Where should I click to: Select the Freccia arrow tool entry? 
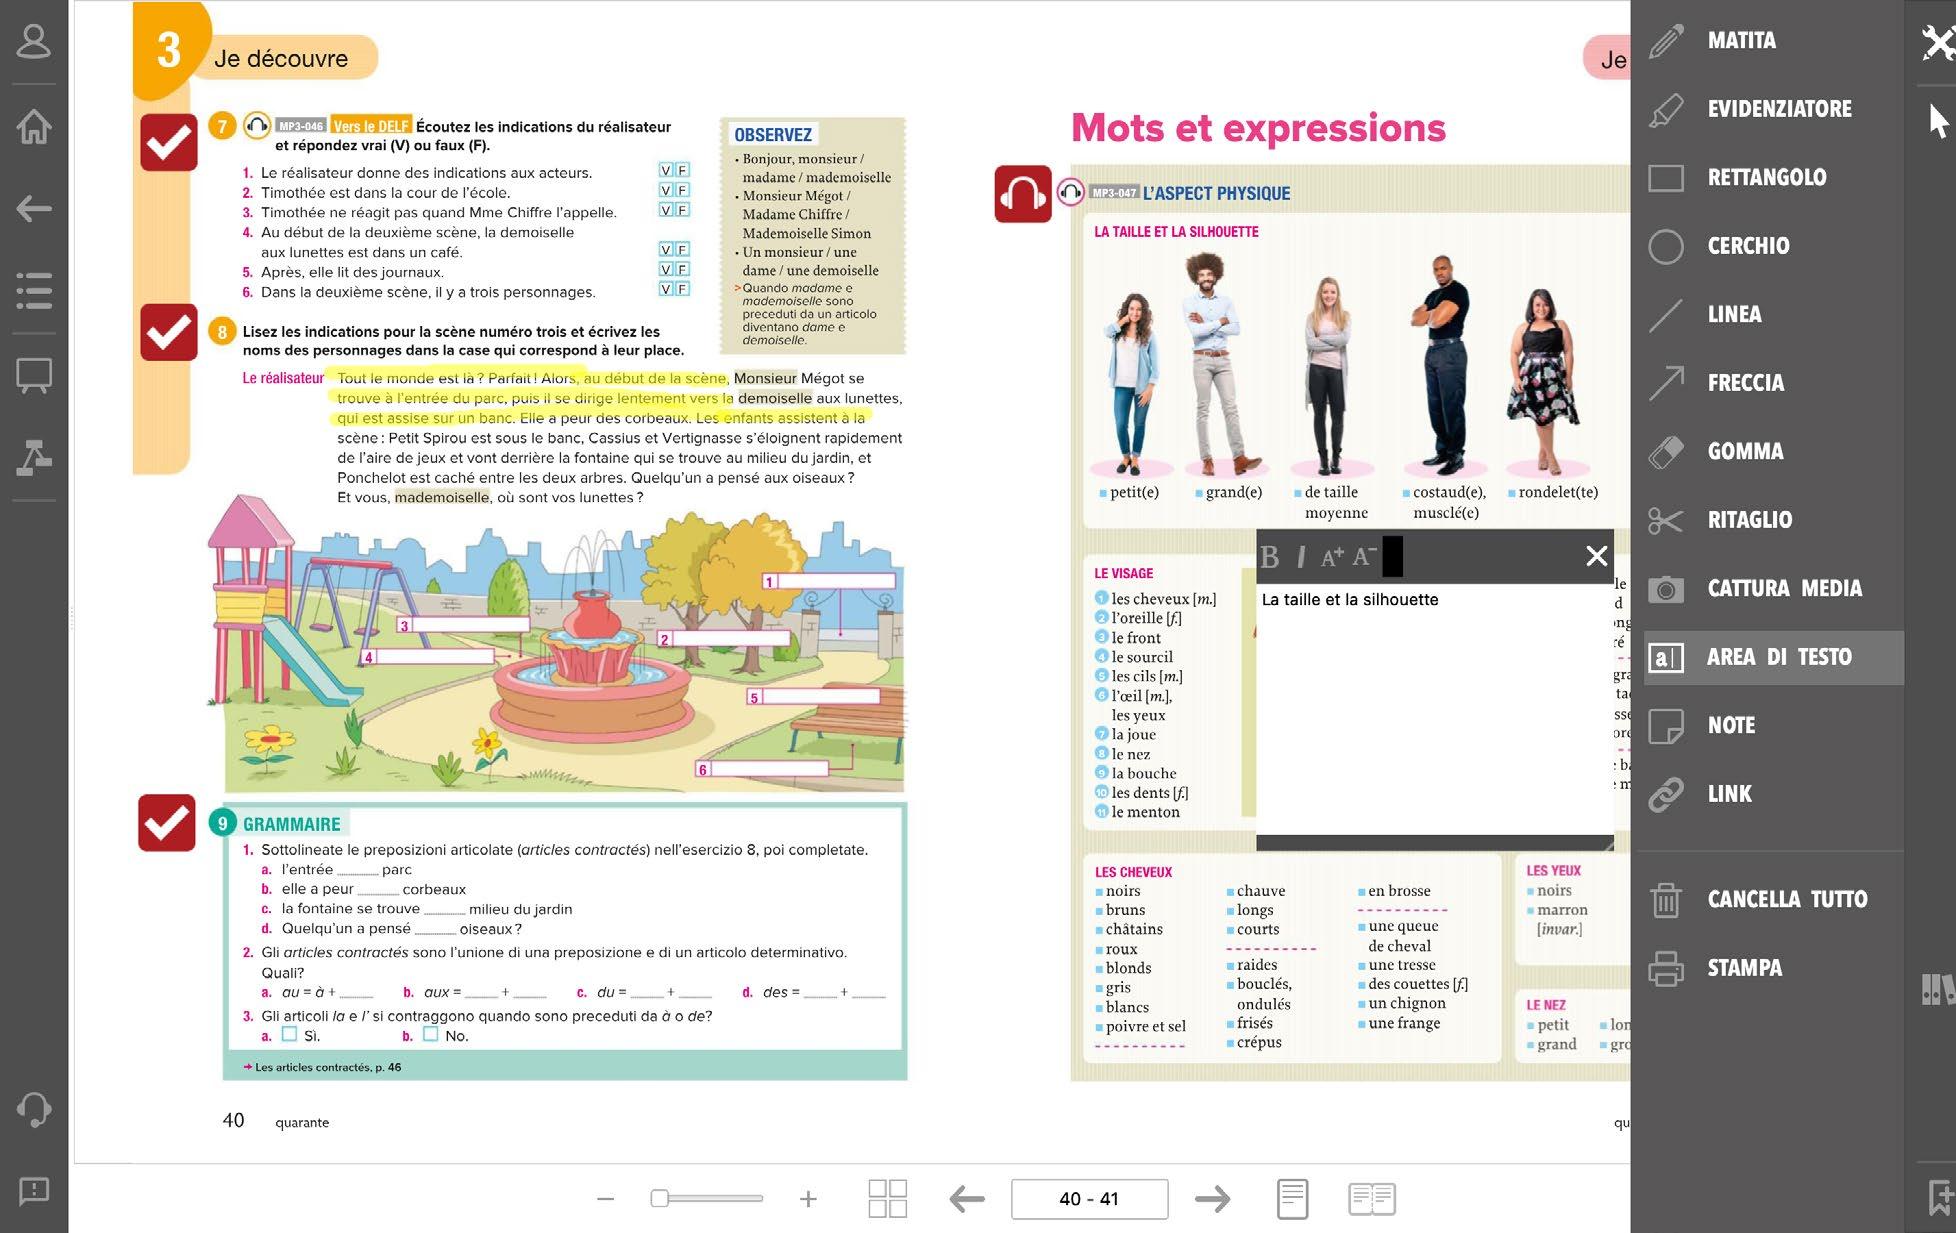pyautogui.click(x=1744, y=383)
